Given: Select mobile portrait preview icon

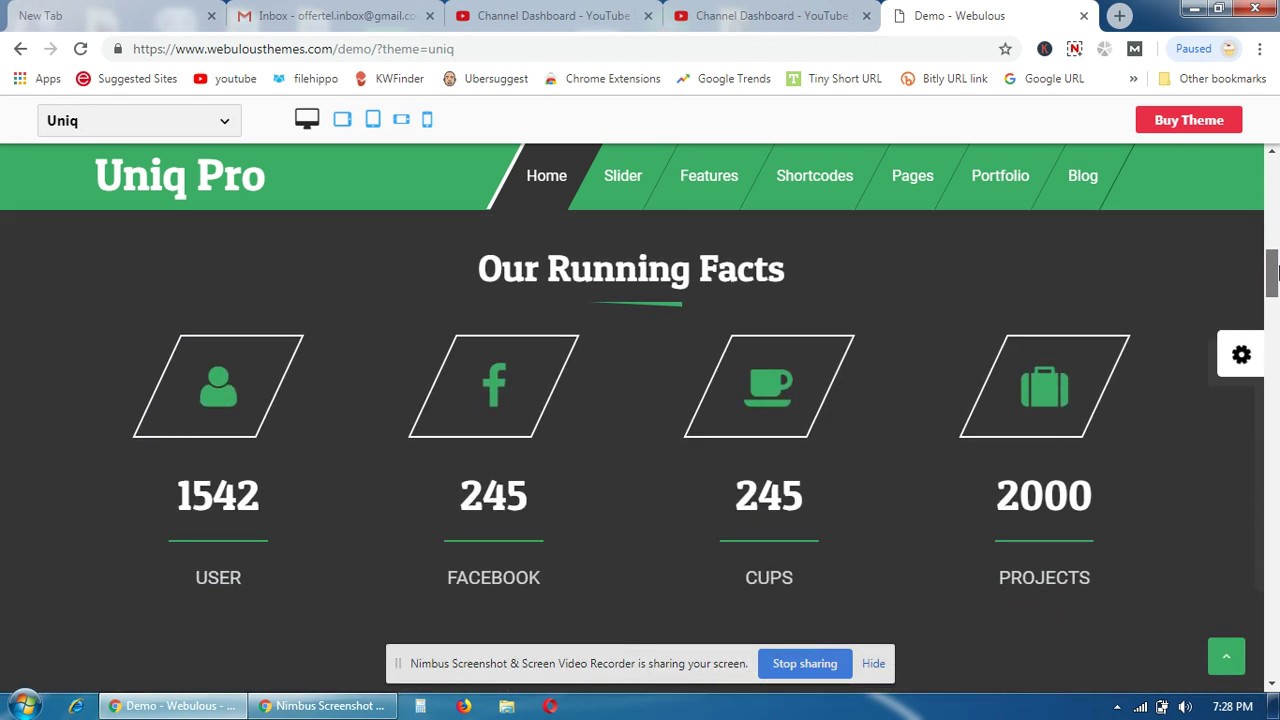Looking at the screenshot, I should click(x=427, y=120).
